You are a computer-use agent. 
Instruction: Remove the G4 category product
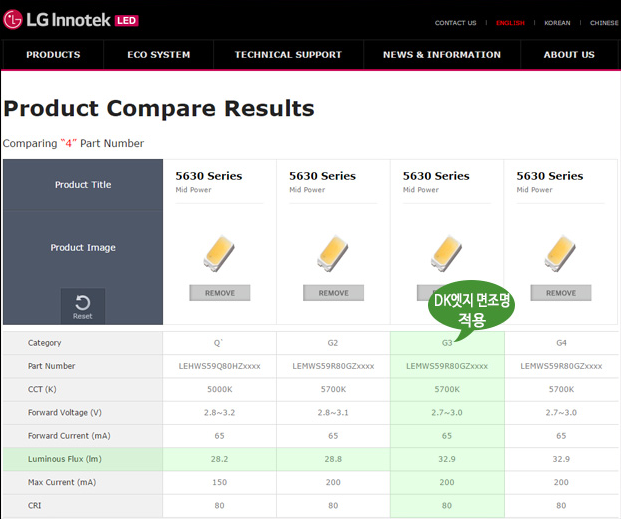pyautogui.click(x=561, y=293)
